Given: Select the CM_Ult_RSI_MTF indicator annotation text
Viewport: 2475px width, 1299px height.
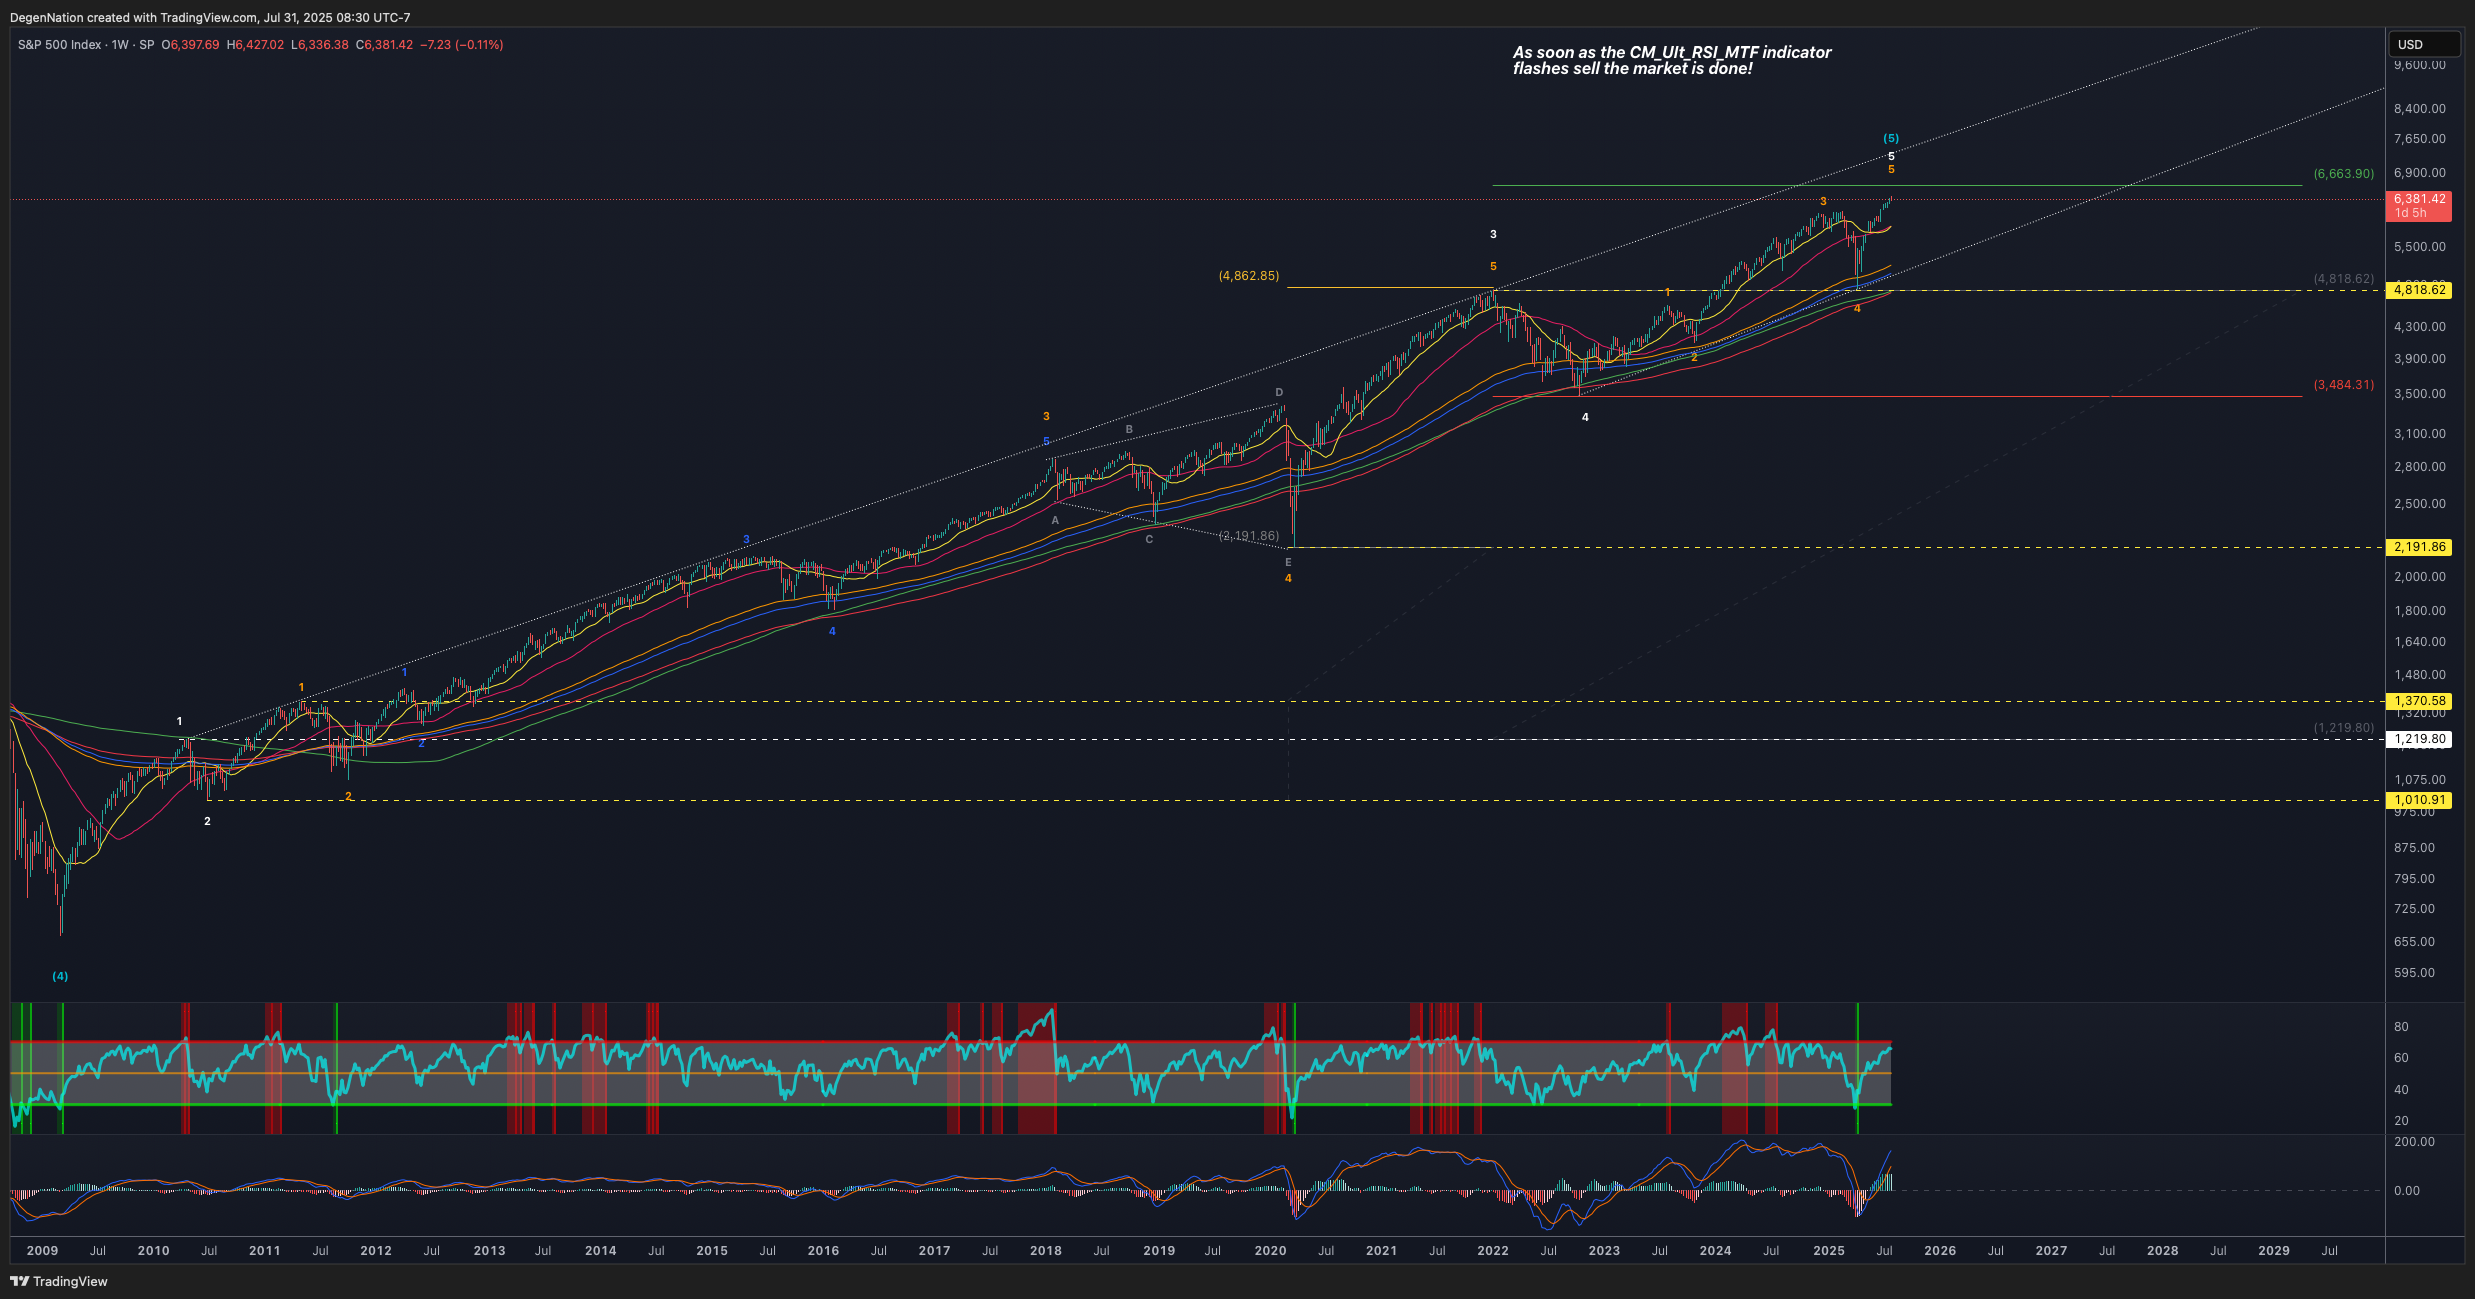Looking at the screenshot, I should pos(1672,60).
